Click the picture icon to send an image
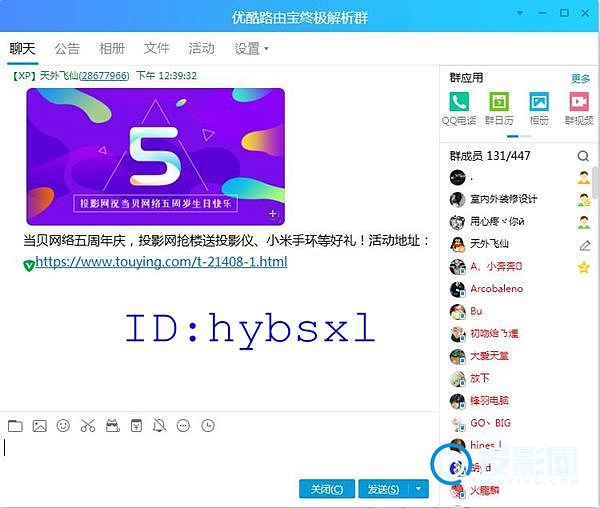600x508 pixels. tap(39, 426)
